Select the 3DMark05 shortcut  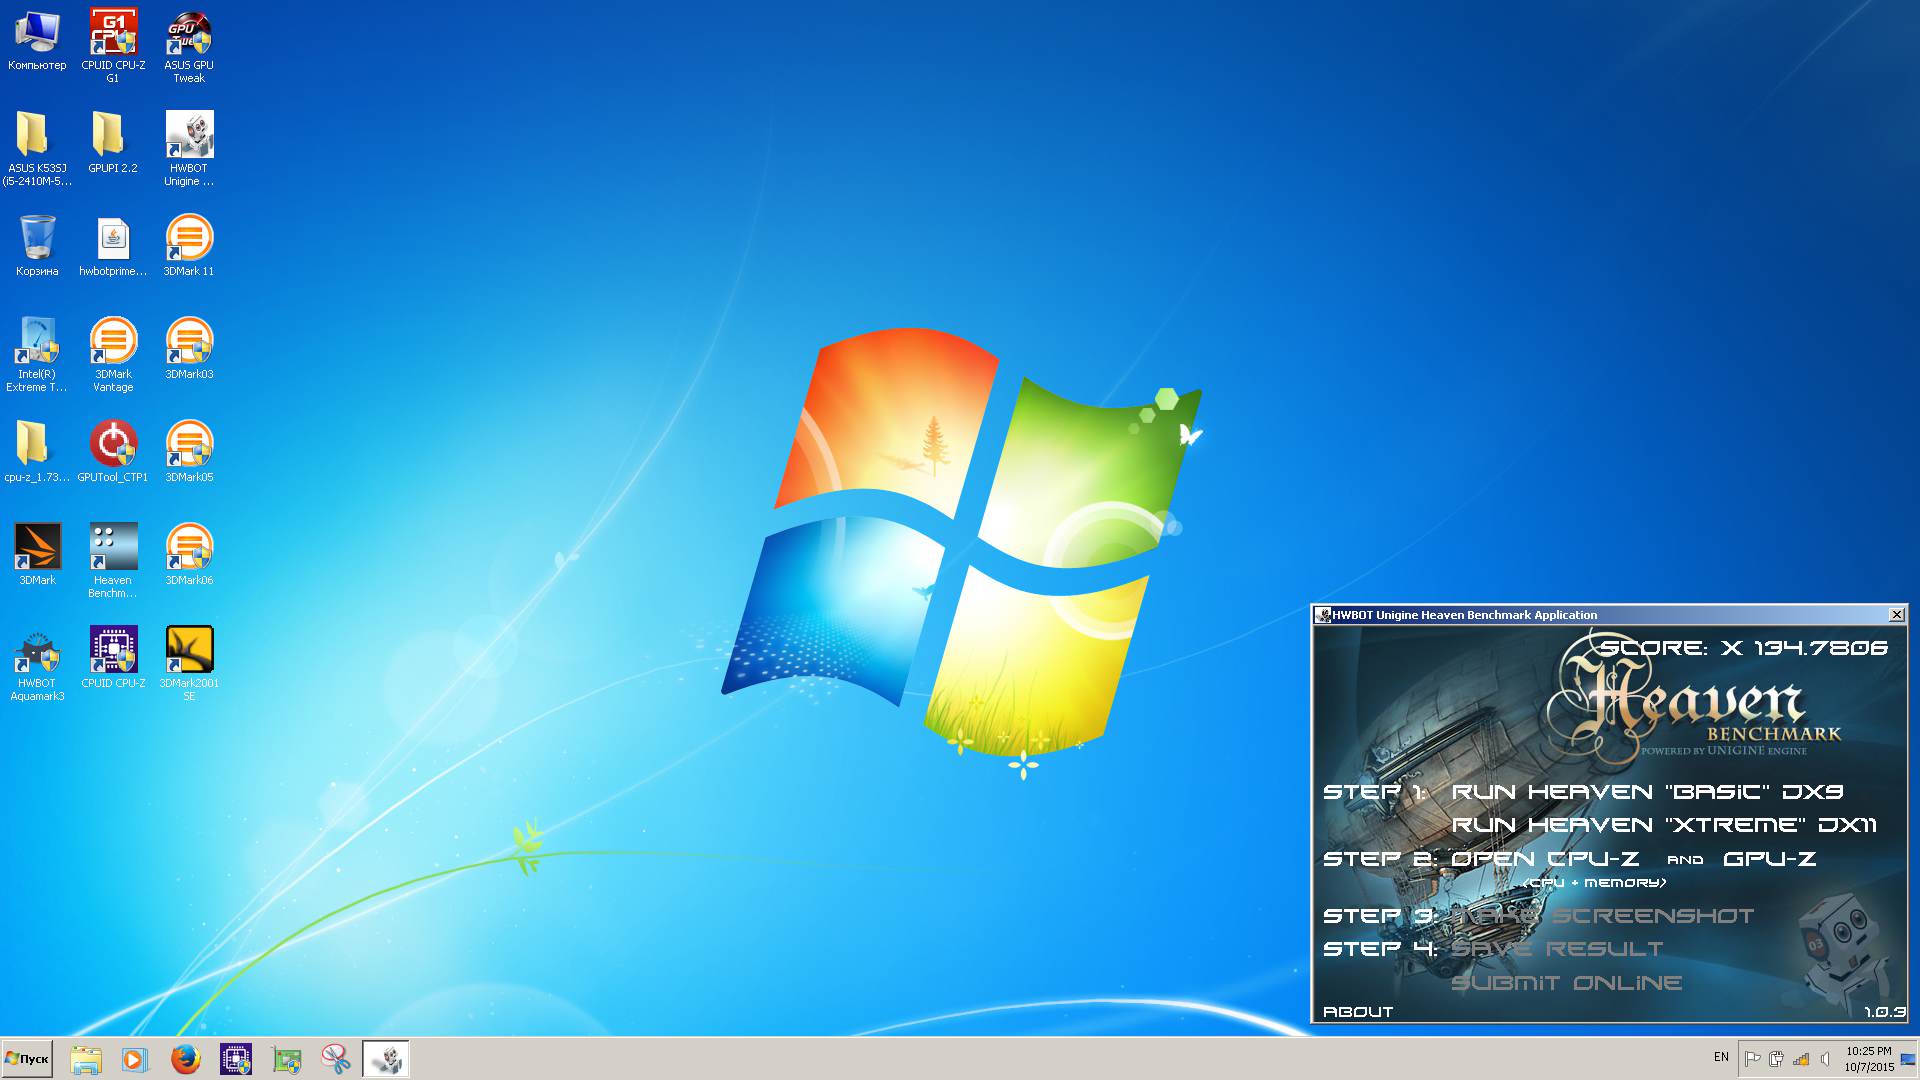189,451
